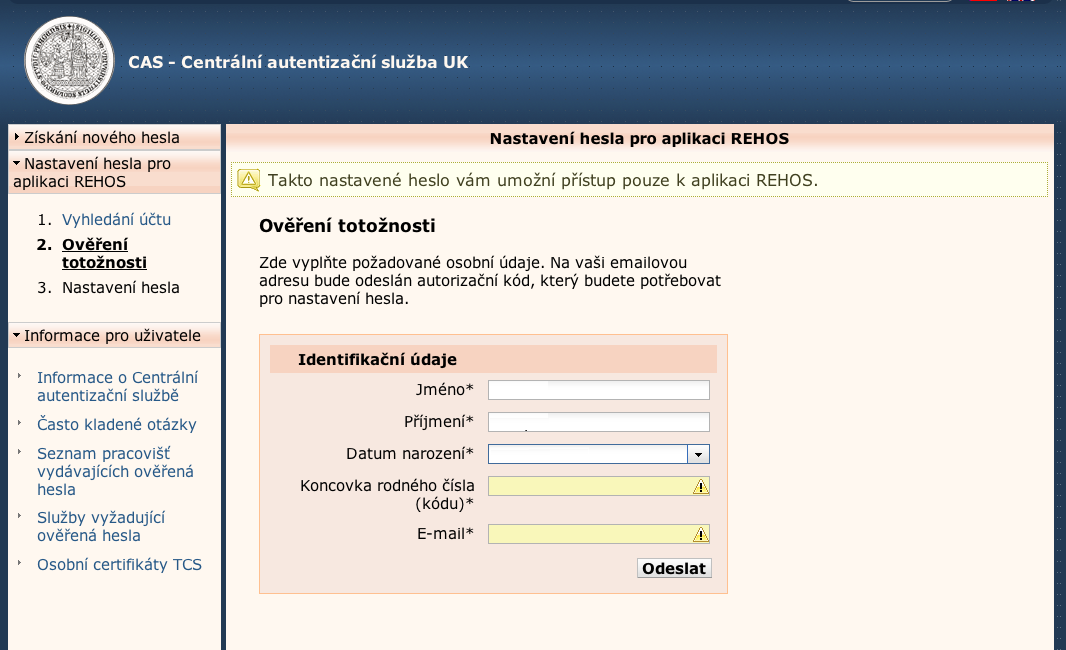Go to step Vyhledání účtu
This screenshot has width=1066, height=650.
(x=116, y=220)
